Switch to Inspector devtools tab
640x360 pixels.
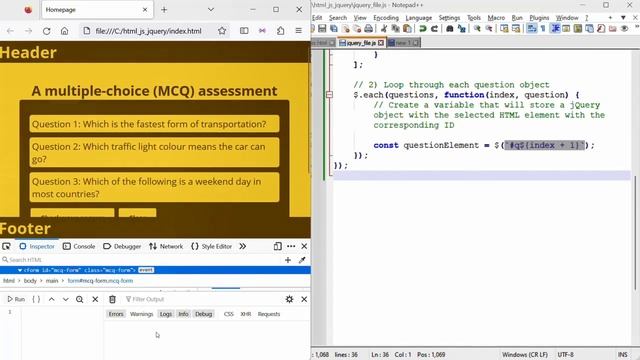tap(37, 246)
